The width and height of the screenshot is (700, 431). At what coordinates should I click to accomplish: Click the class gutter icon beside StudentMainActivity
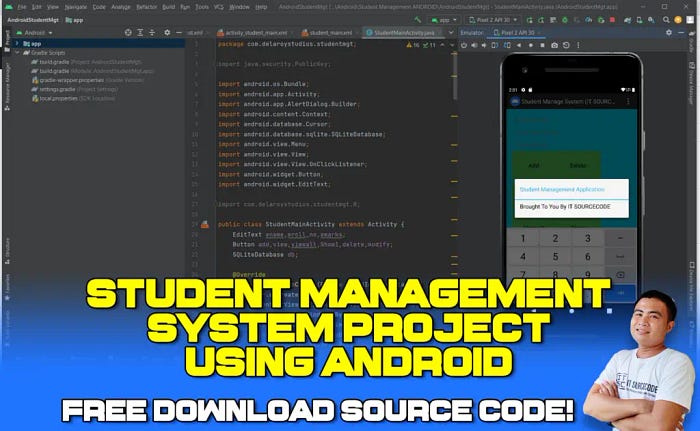[205, 224]
